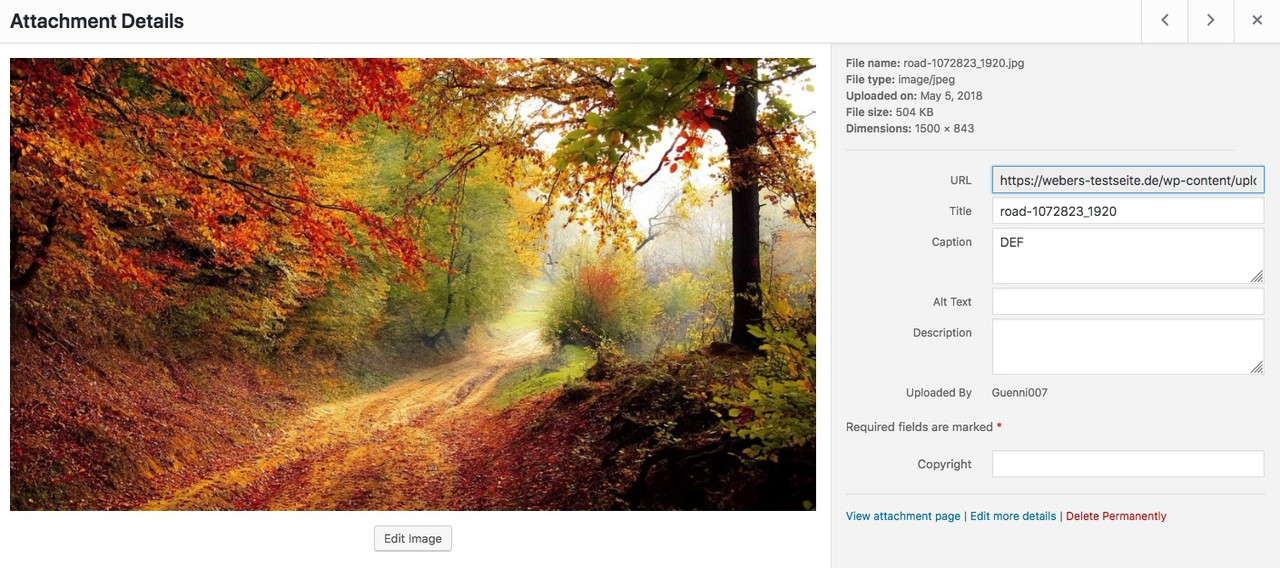Viewport: 1280px width, 568px height.
Task: Click inside the empty Description textarea
Action: click(x=1128, y=347)
